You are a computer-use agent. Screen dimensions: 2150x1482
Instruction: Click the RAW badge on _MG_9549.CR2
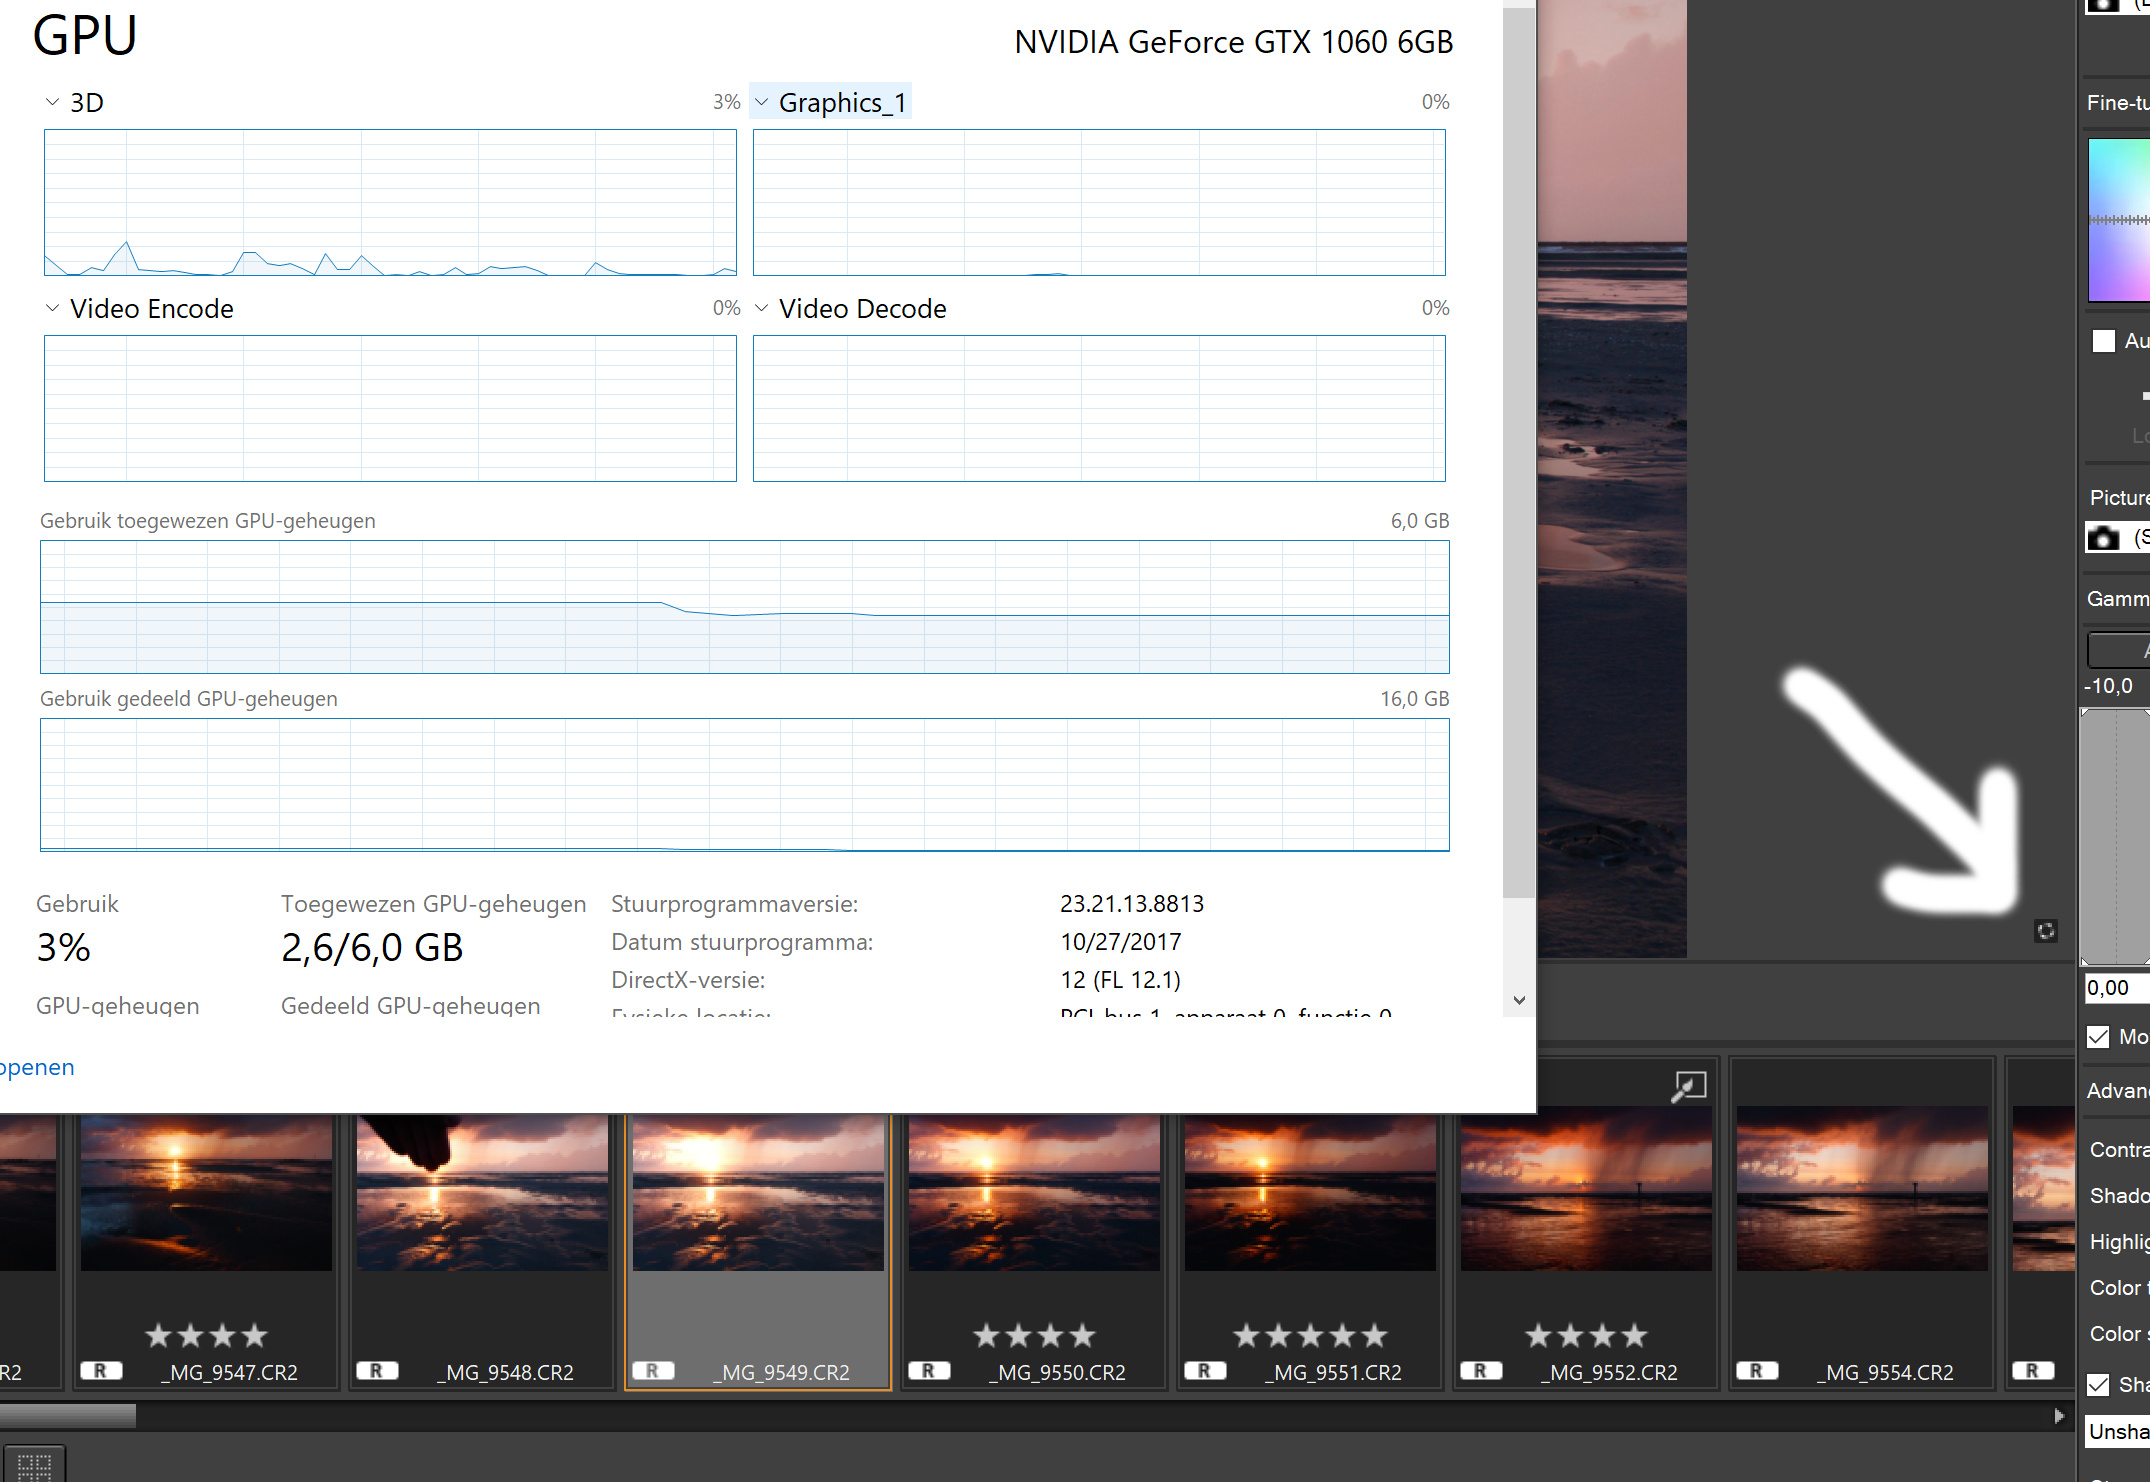point(654,1371)
